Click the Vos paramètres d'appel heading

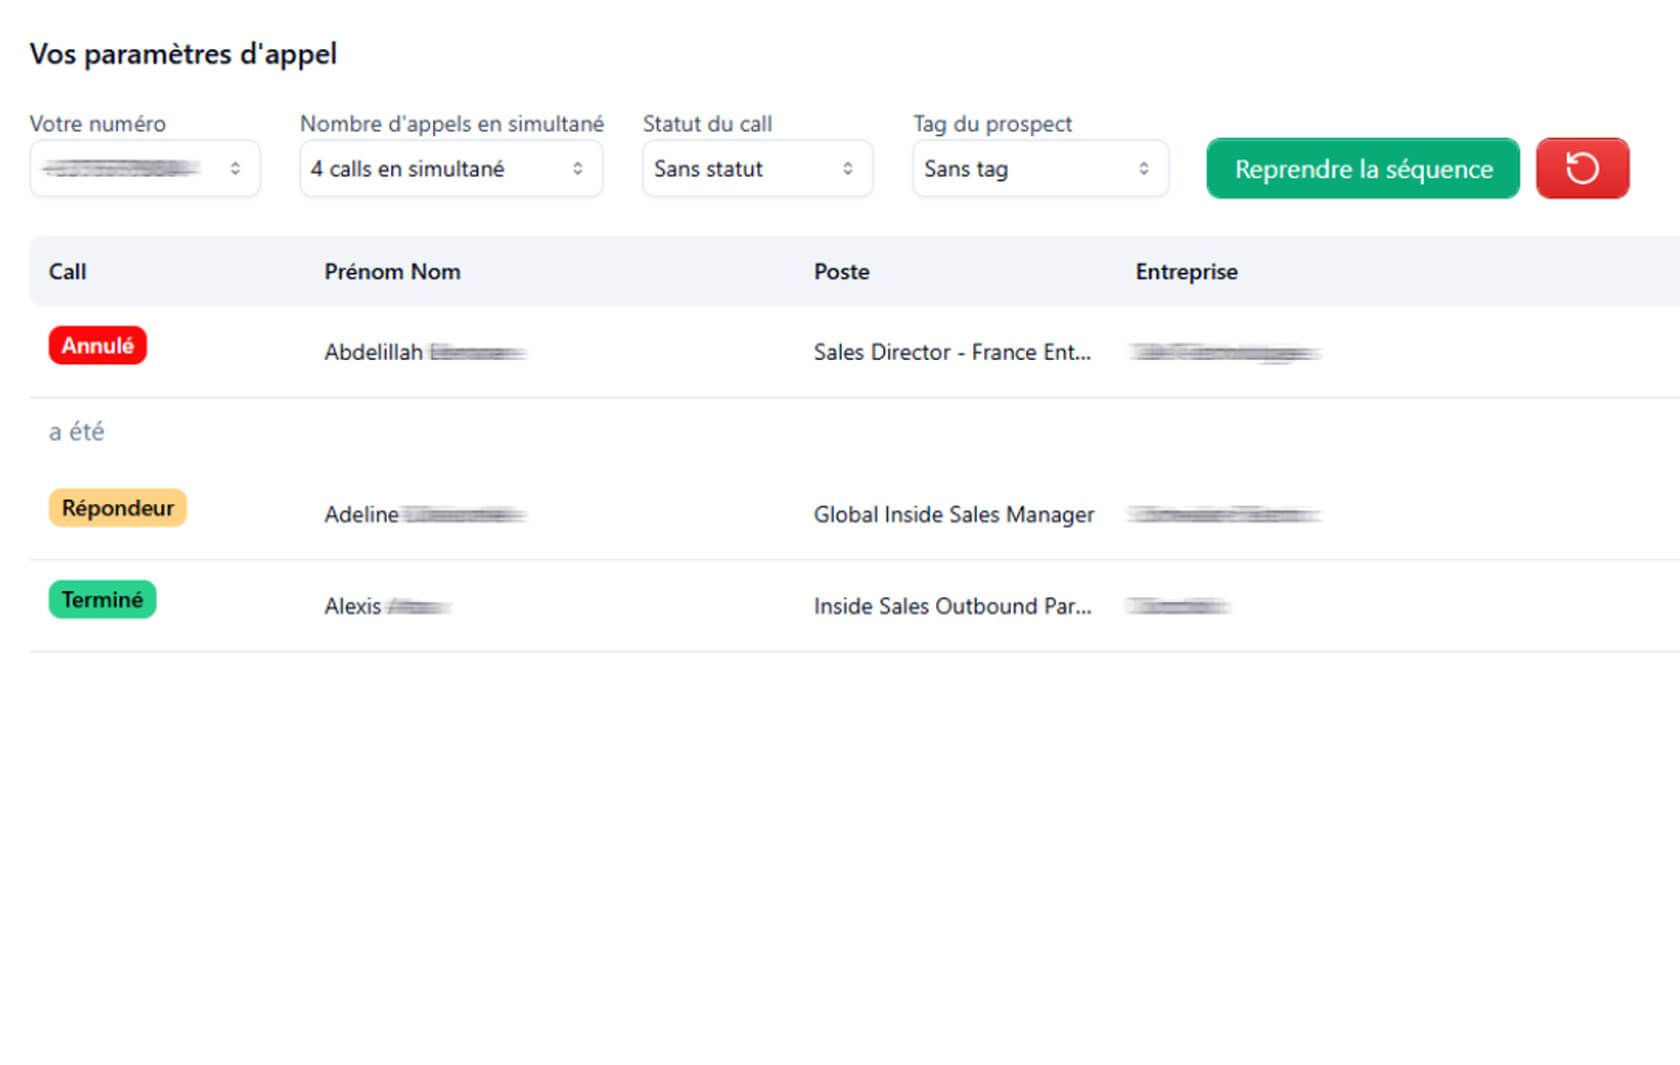[x=183, y=54]
